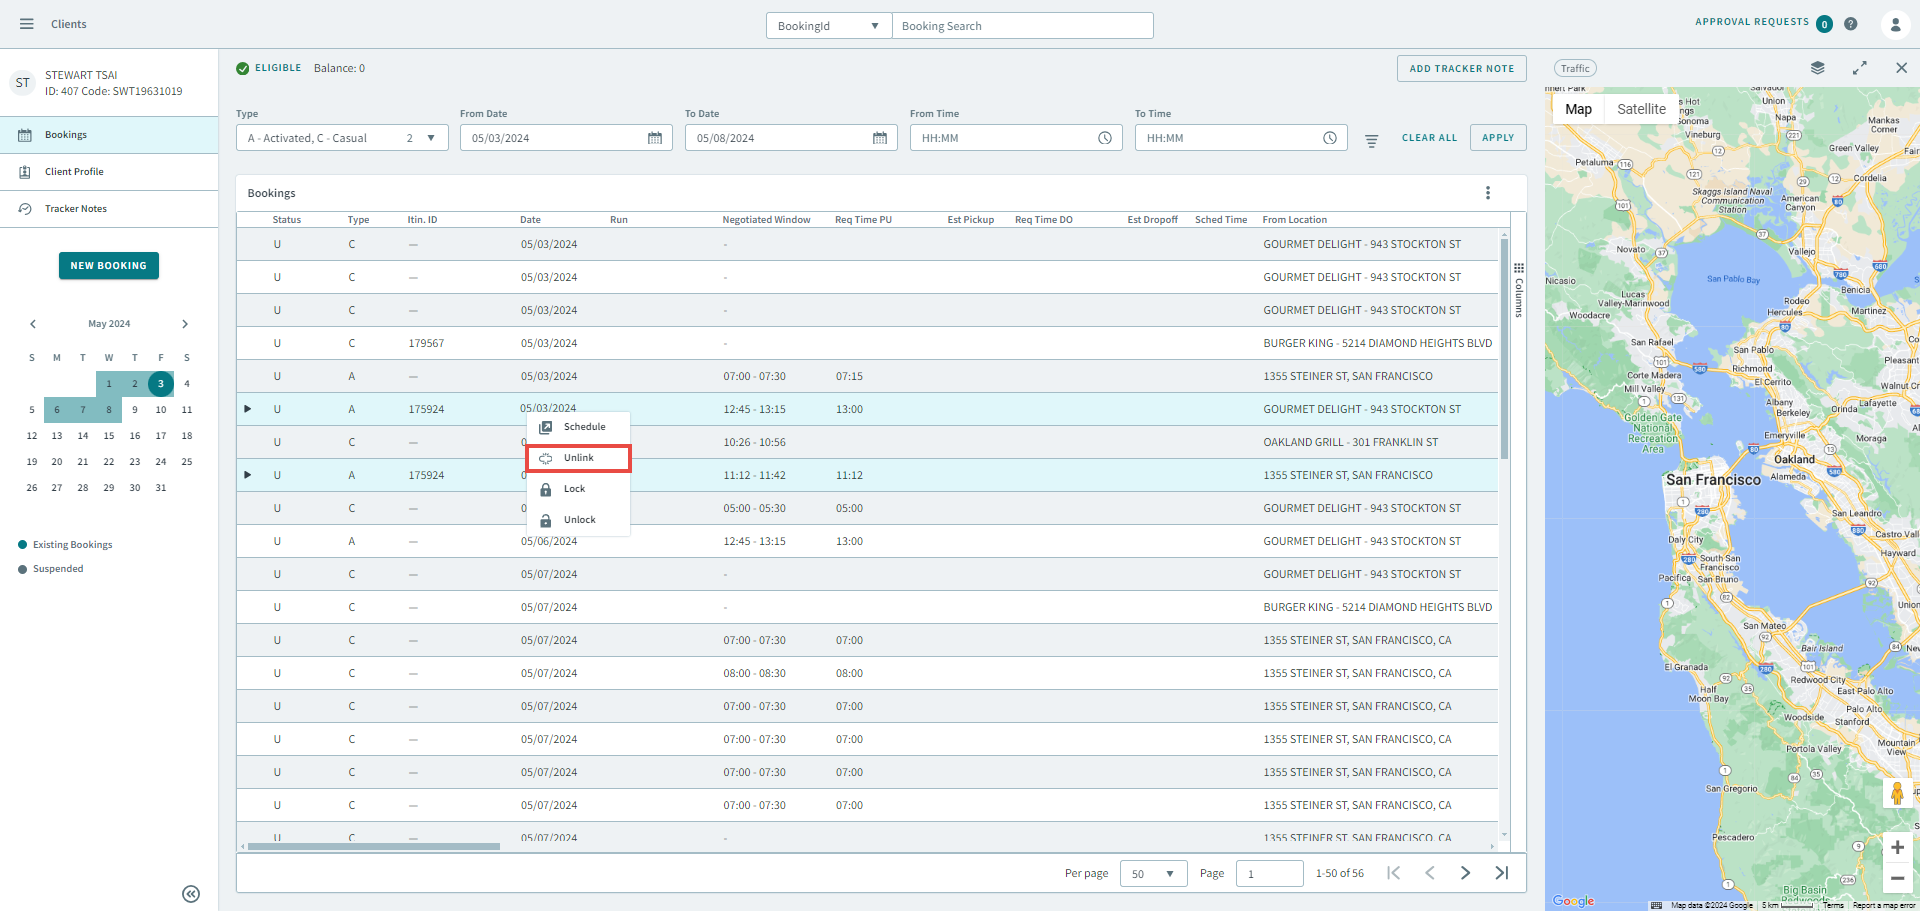Image resolution: width=1920 pixels, height=911 pixels.
Task: Click the help question mark icon
Action: click(1851, 24)
